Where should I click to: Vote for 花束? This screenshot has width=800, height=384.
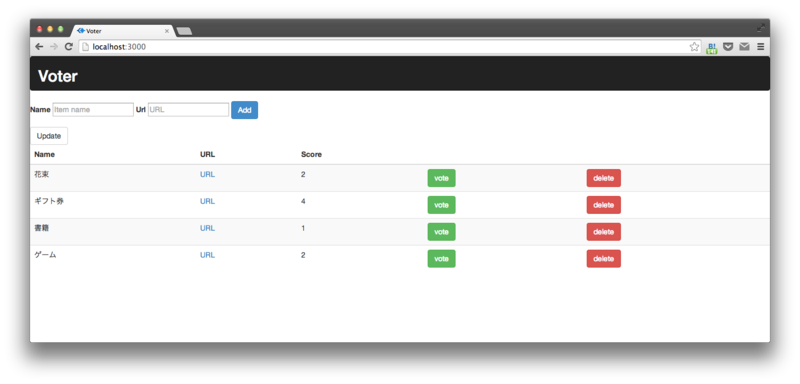pos(441,178)
